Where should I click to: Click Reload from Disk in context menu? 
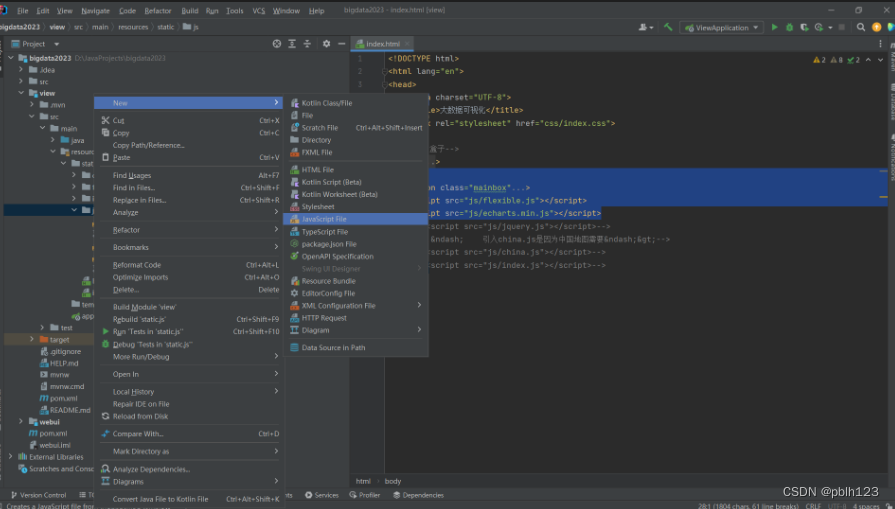coord(188,416)
